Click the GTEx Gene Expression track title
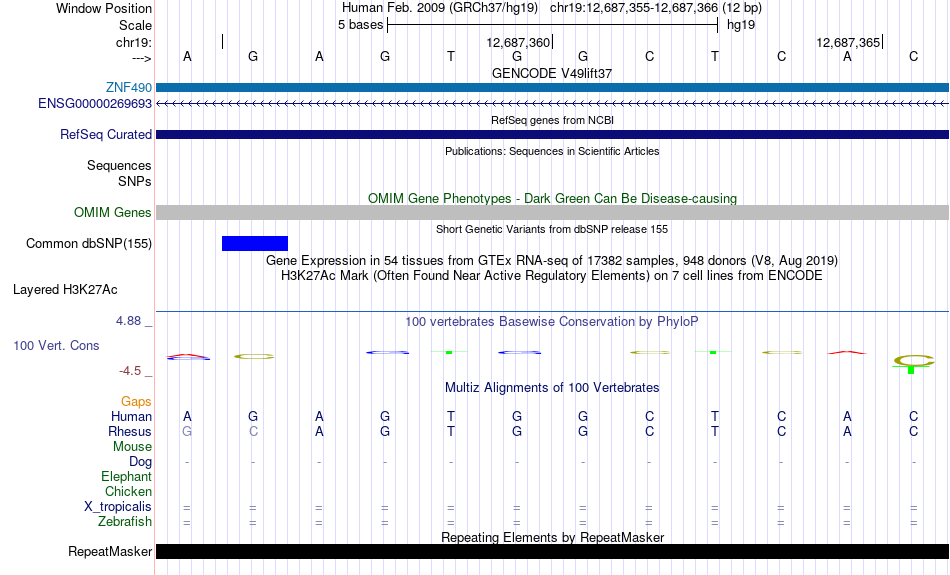Image resolution: width=950 pixels, height=575 pixels. tap(552, 261)
